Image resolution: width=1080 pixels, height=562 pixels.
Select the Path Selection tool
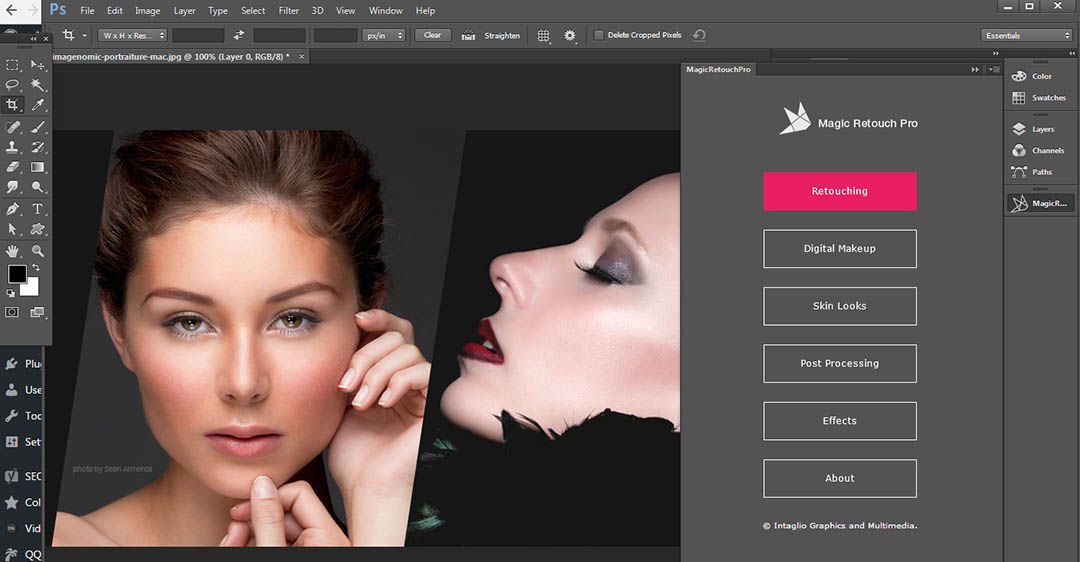point(12,229)
